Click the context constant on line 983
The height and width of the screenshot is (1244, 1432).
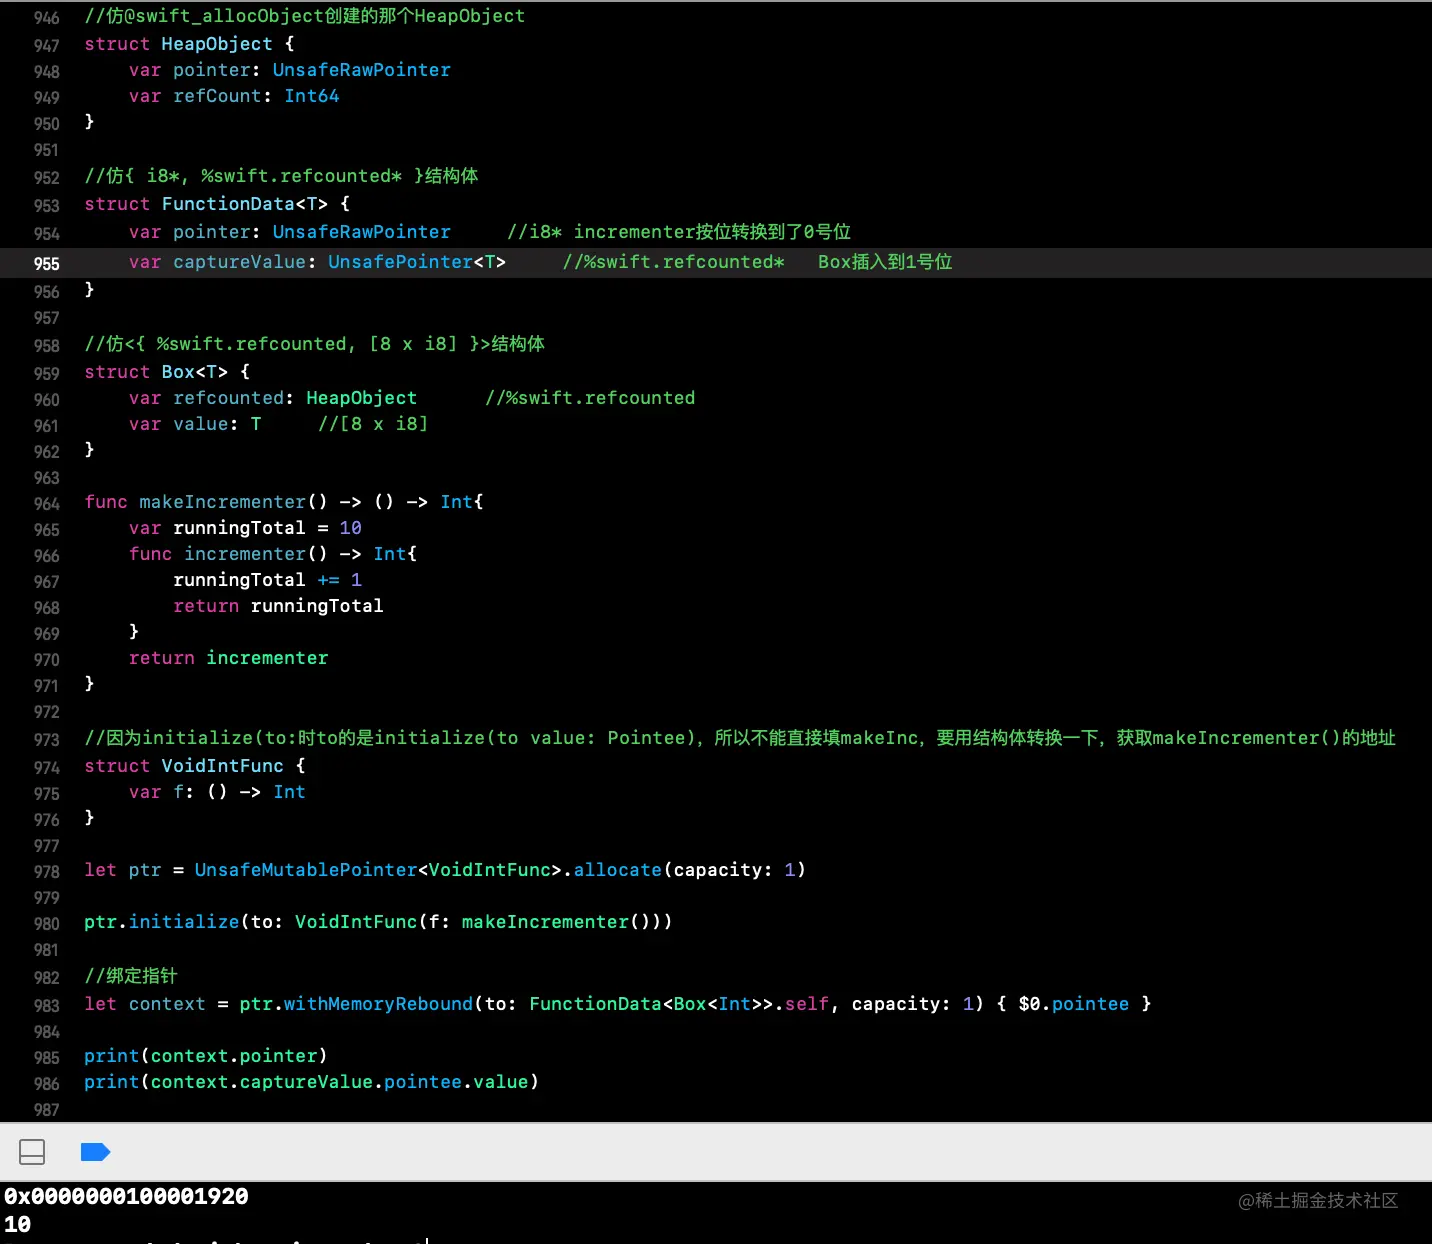(167, 1004)
